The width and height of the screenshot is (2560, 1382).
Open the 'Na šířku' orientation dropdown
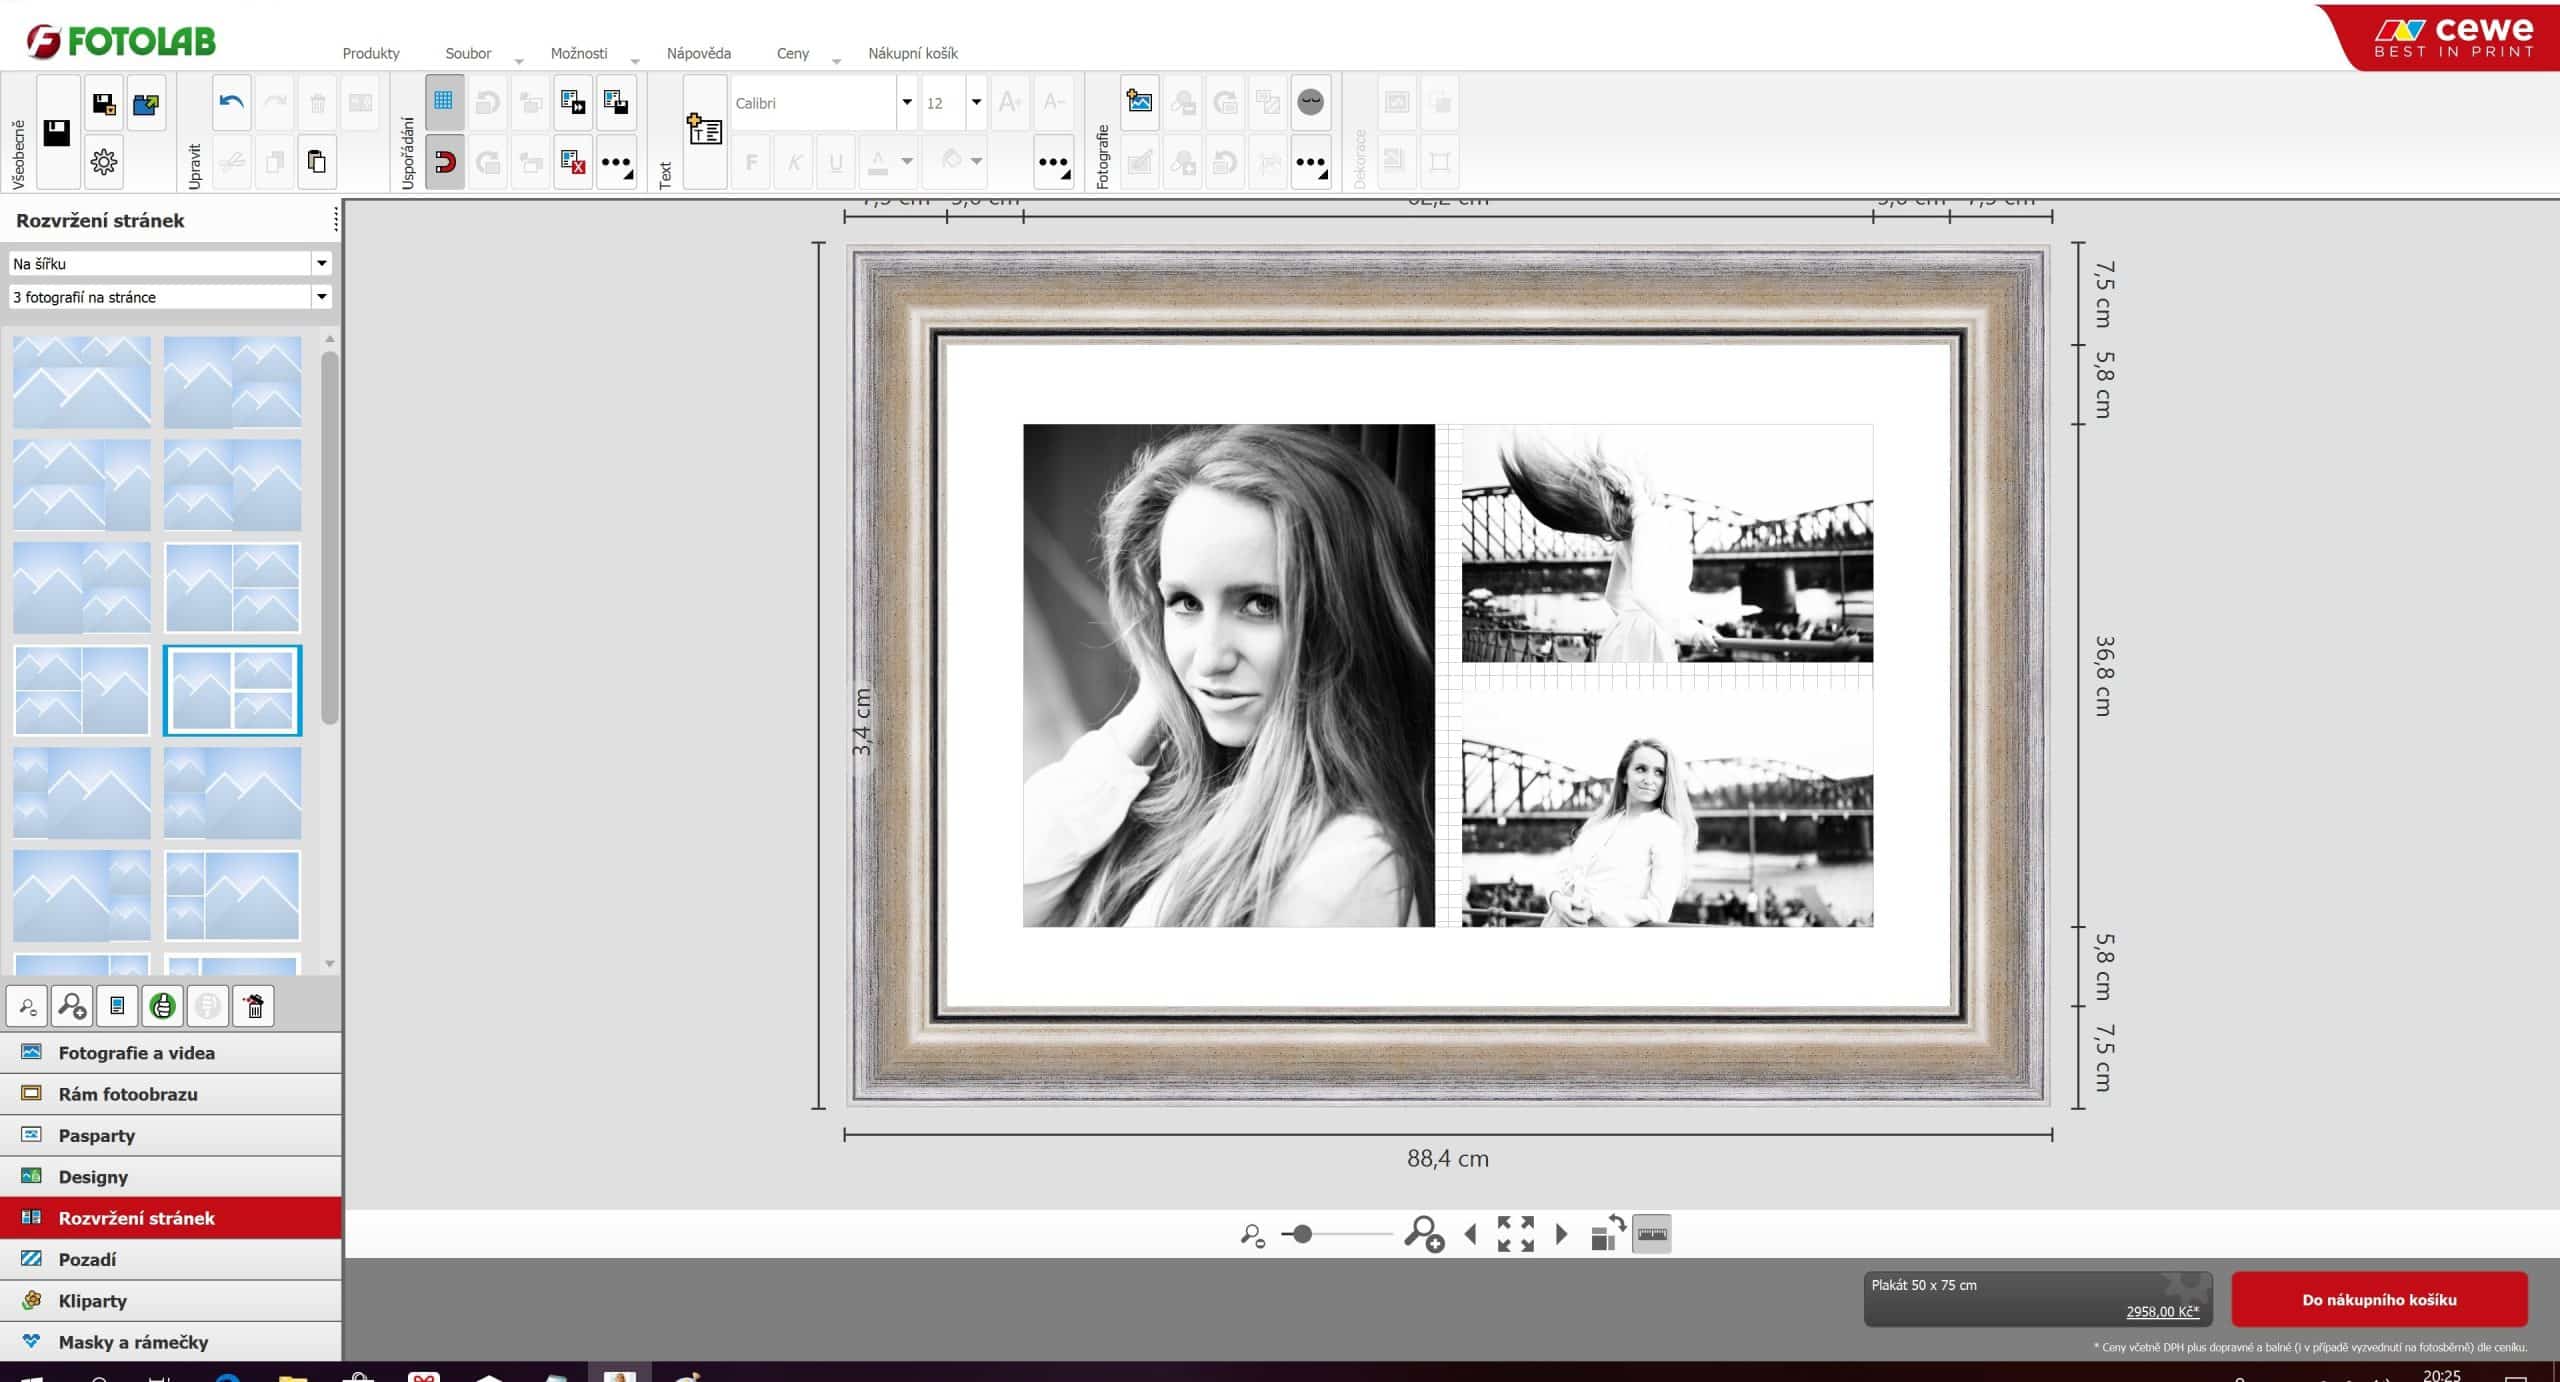170,263
